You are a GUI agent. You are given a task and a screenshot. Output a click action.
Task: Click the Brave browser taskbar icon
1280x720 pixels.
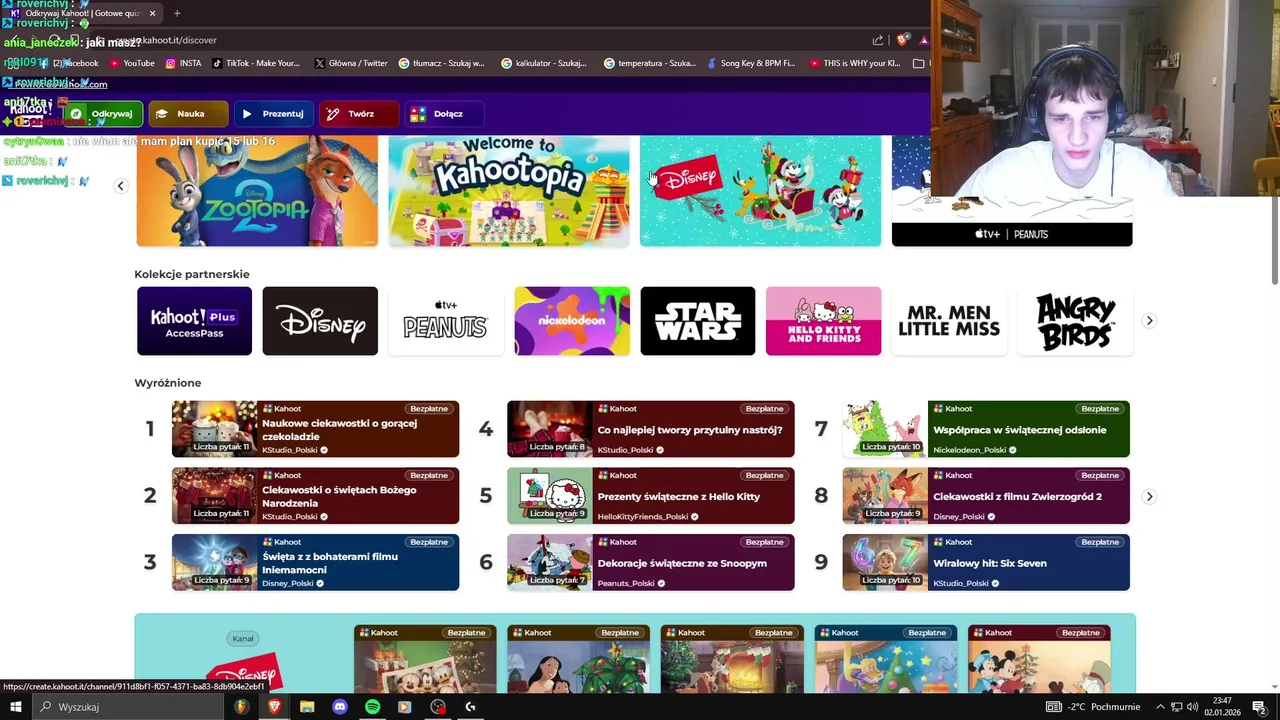(x=274, y=707)
